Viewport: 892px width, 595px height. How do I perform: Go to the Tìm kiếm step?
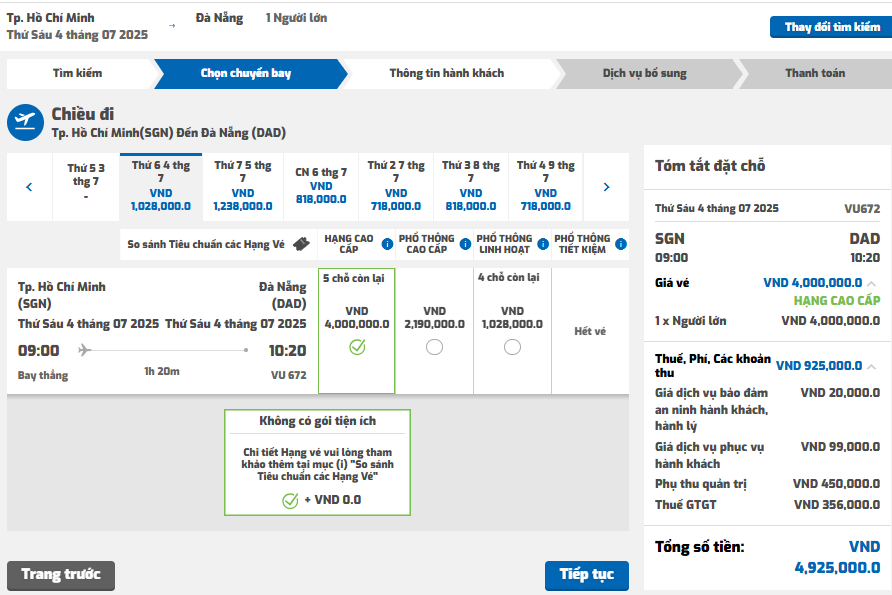coord(77,73)
